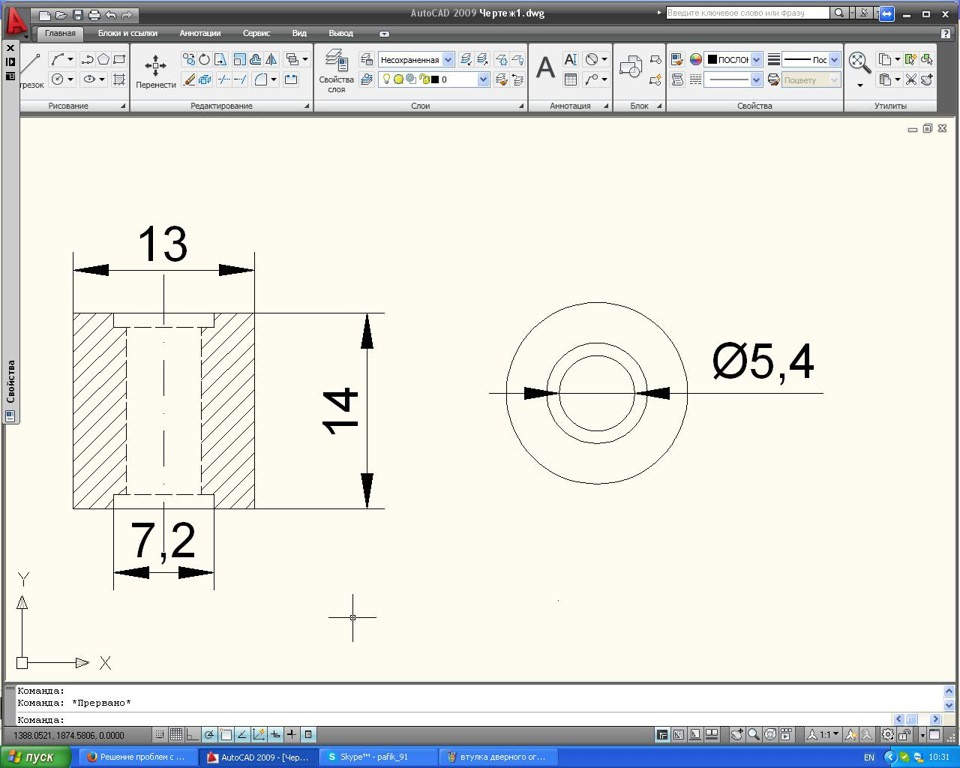
Task: Toggle Dynamic UCS in the status bar
Action: tap(259, 734)
